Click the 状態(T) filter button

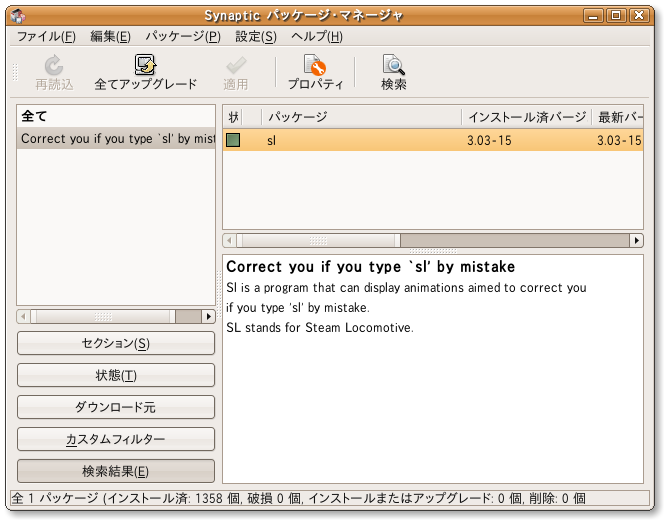116,375
